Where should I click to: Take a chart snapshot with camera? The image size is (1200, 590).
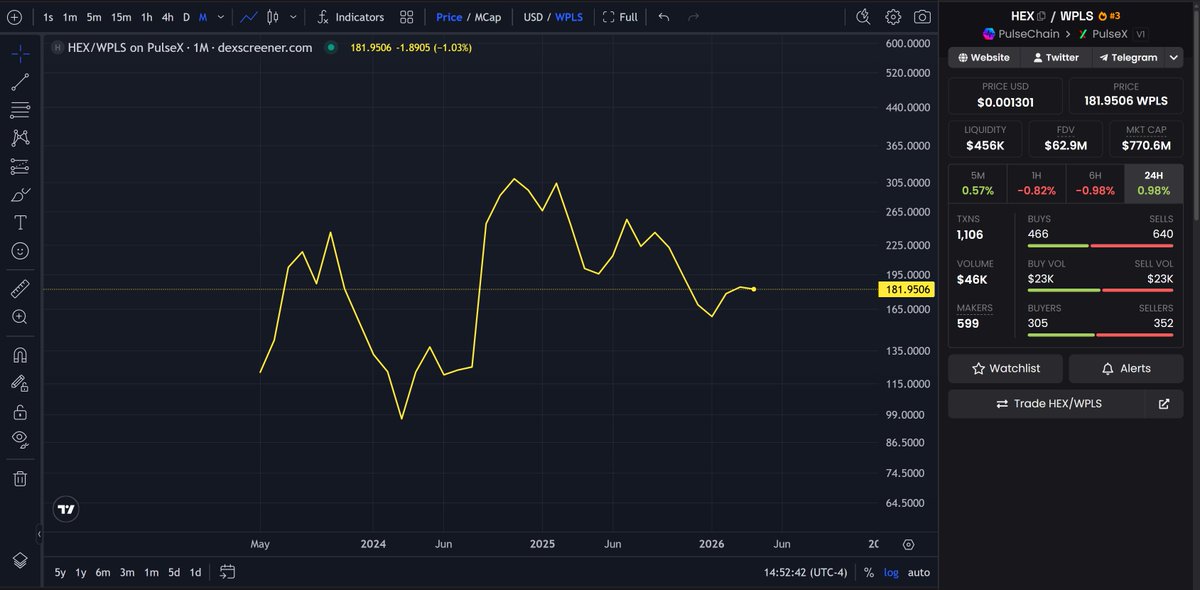coord(922,17)
